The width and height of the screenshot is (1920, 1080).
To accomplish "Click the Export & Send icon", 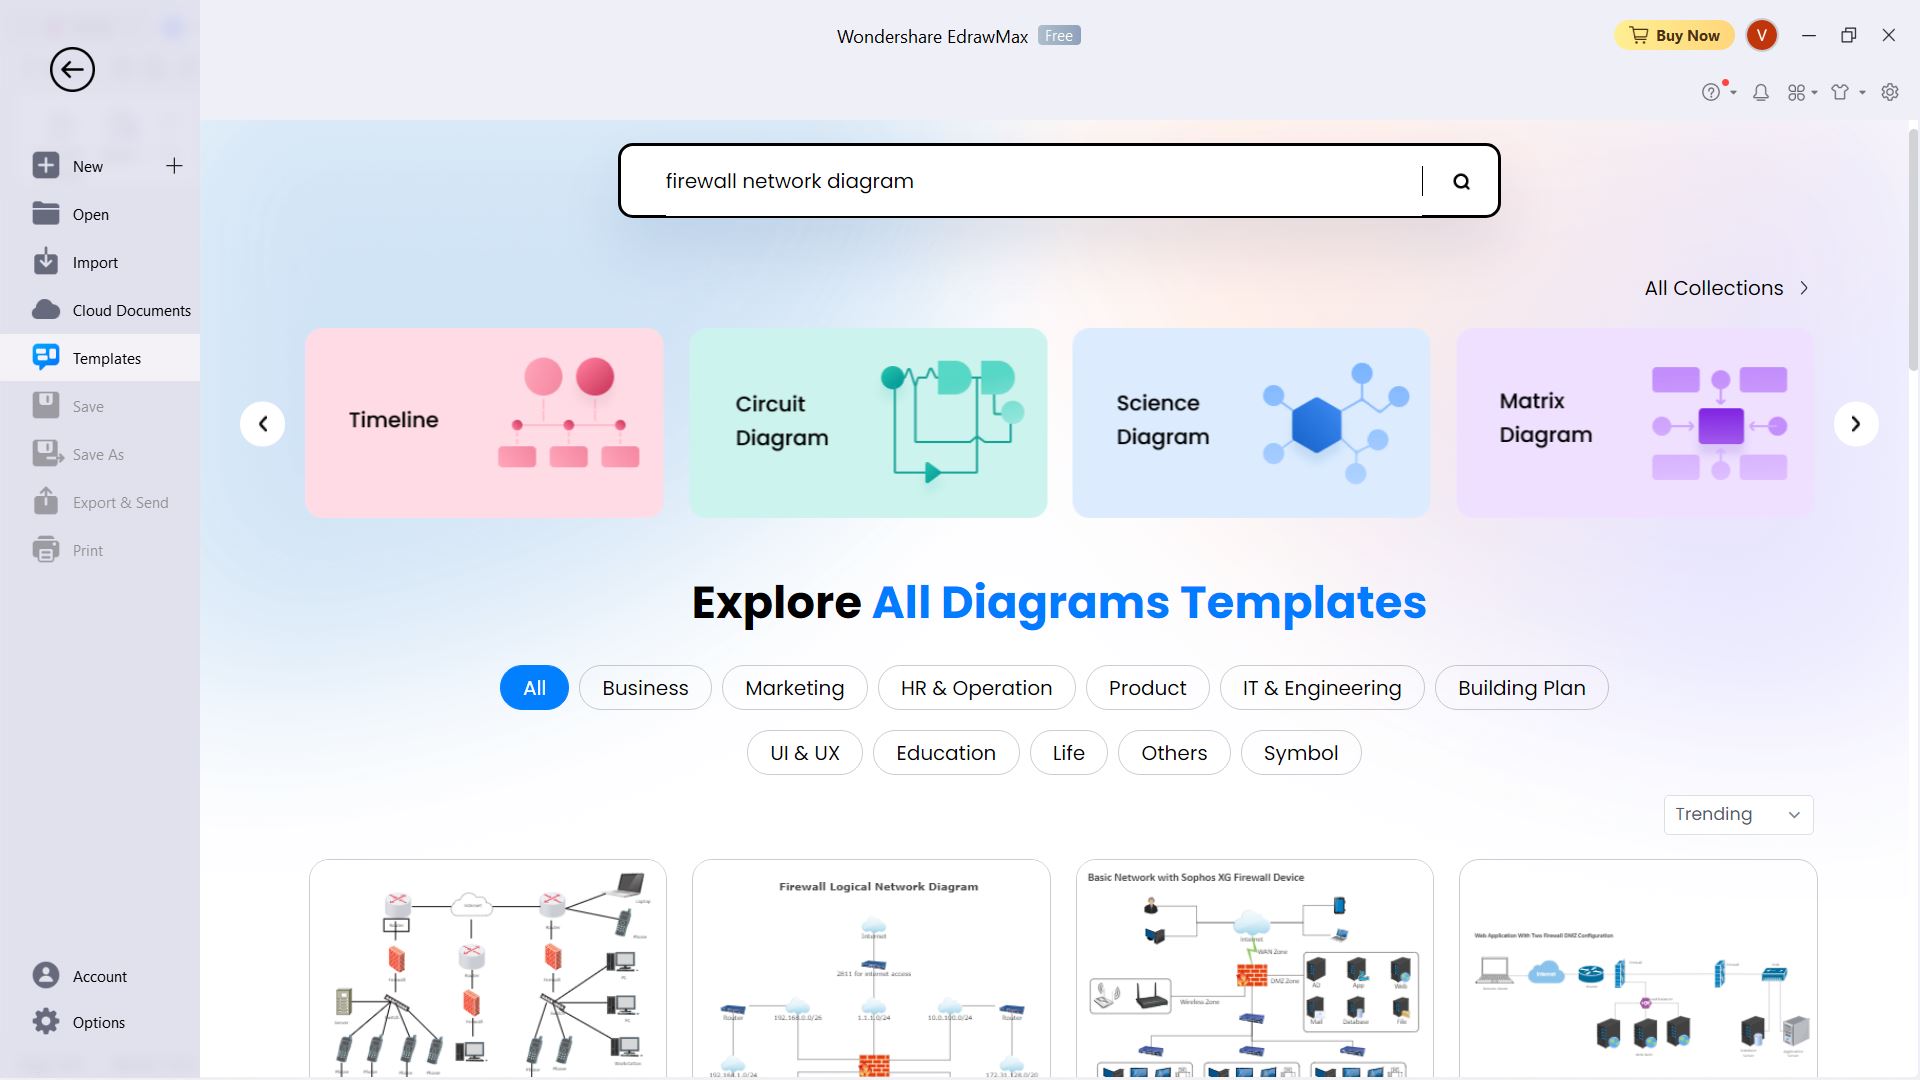I will pos(45,501).
